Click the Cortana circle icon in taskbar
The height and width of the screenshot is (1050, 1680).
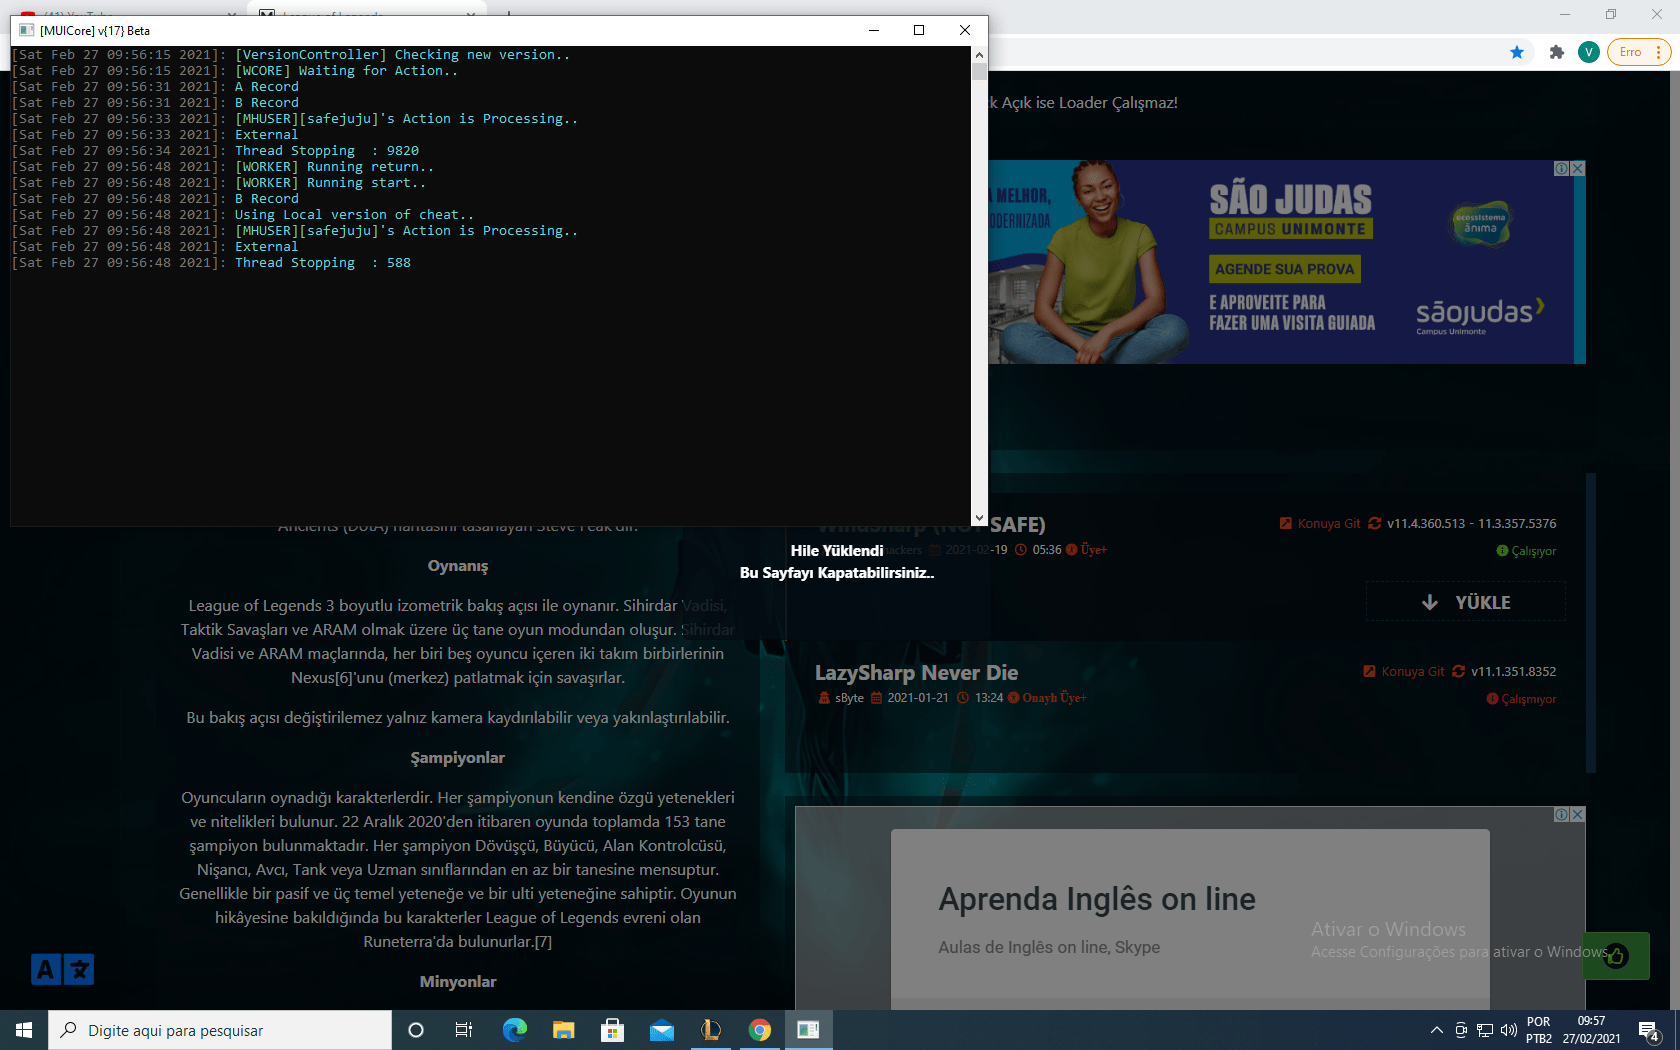(x=416, y=1030)
